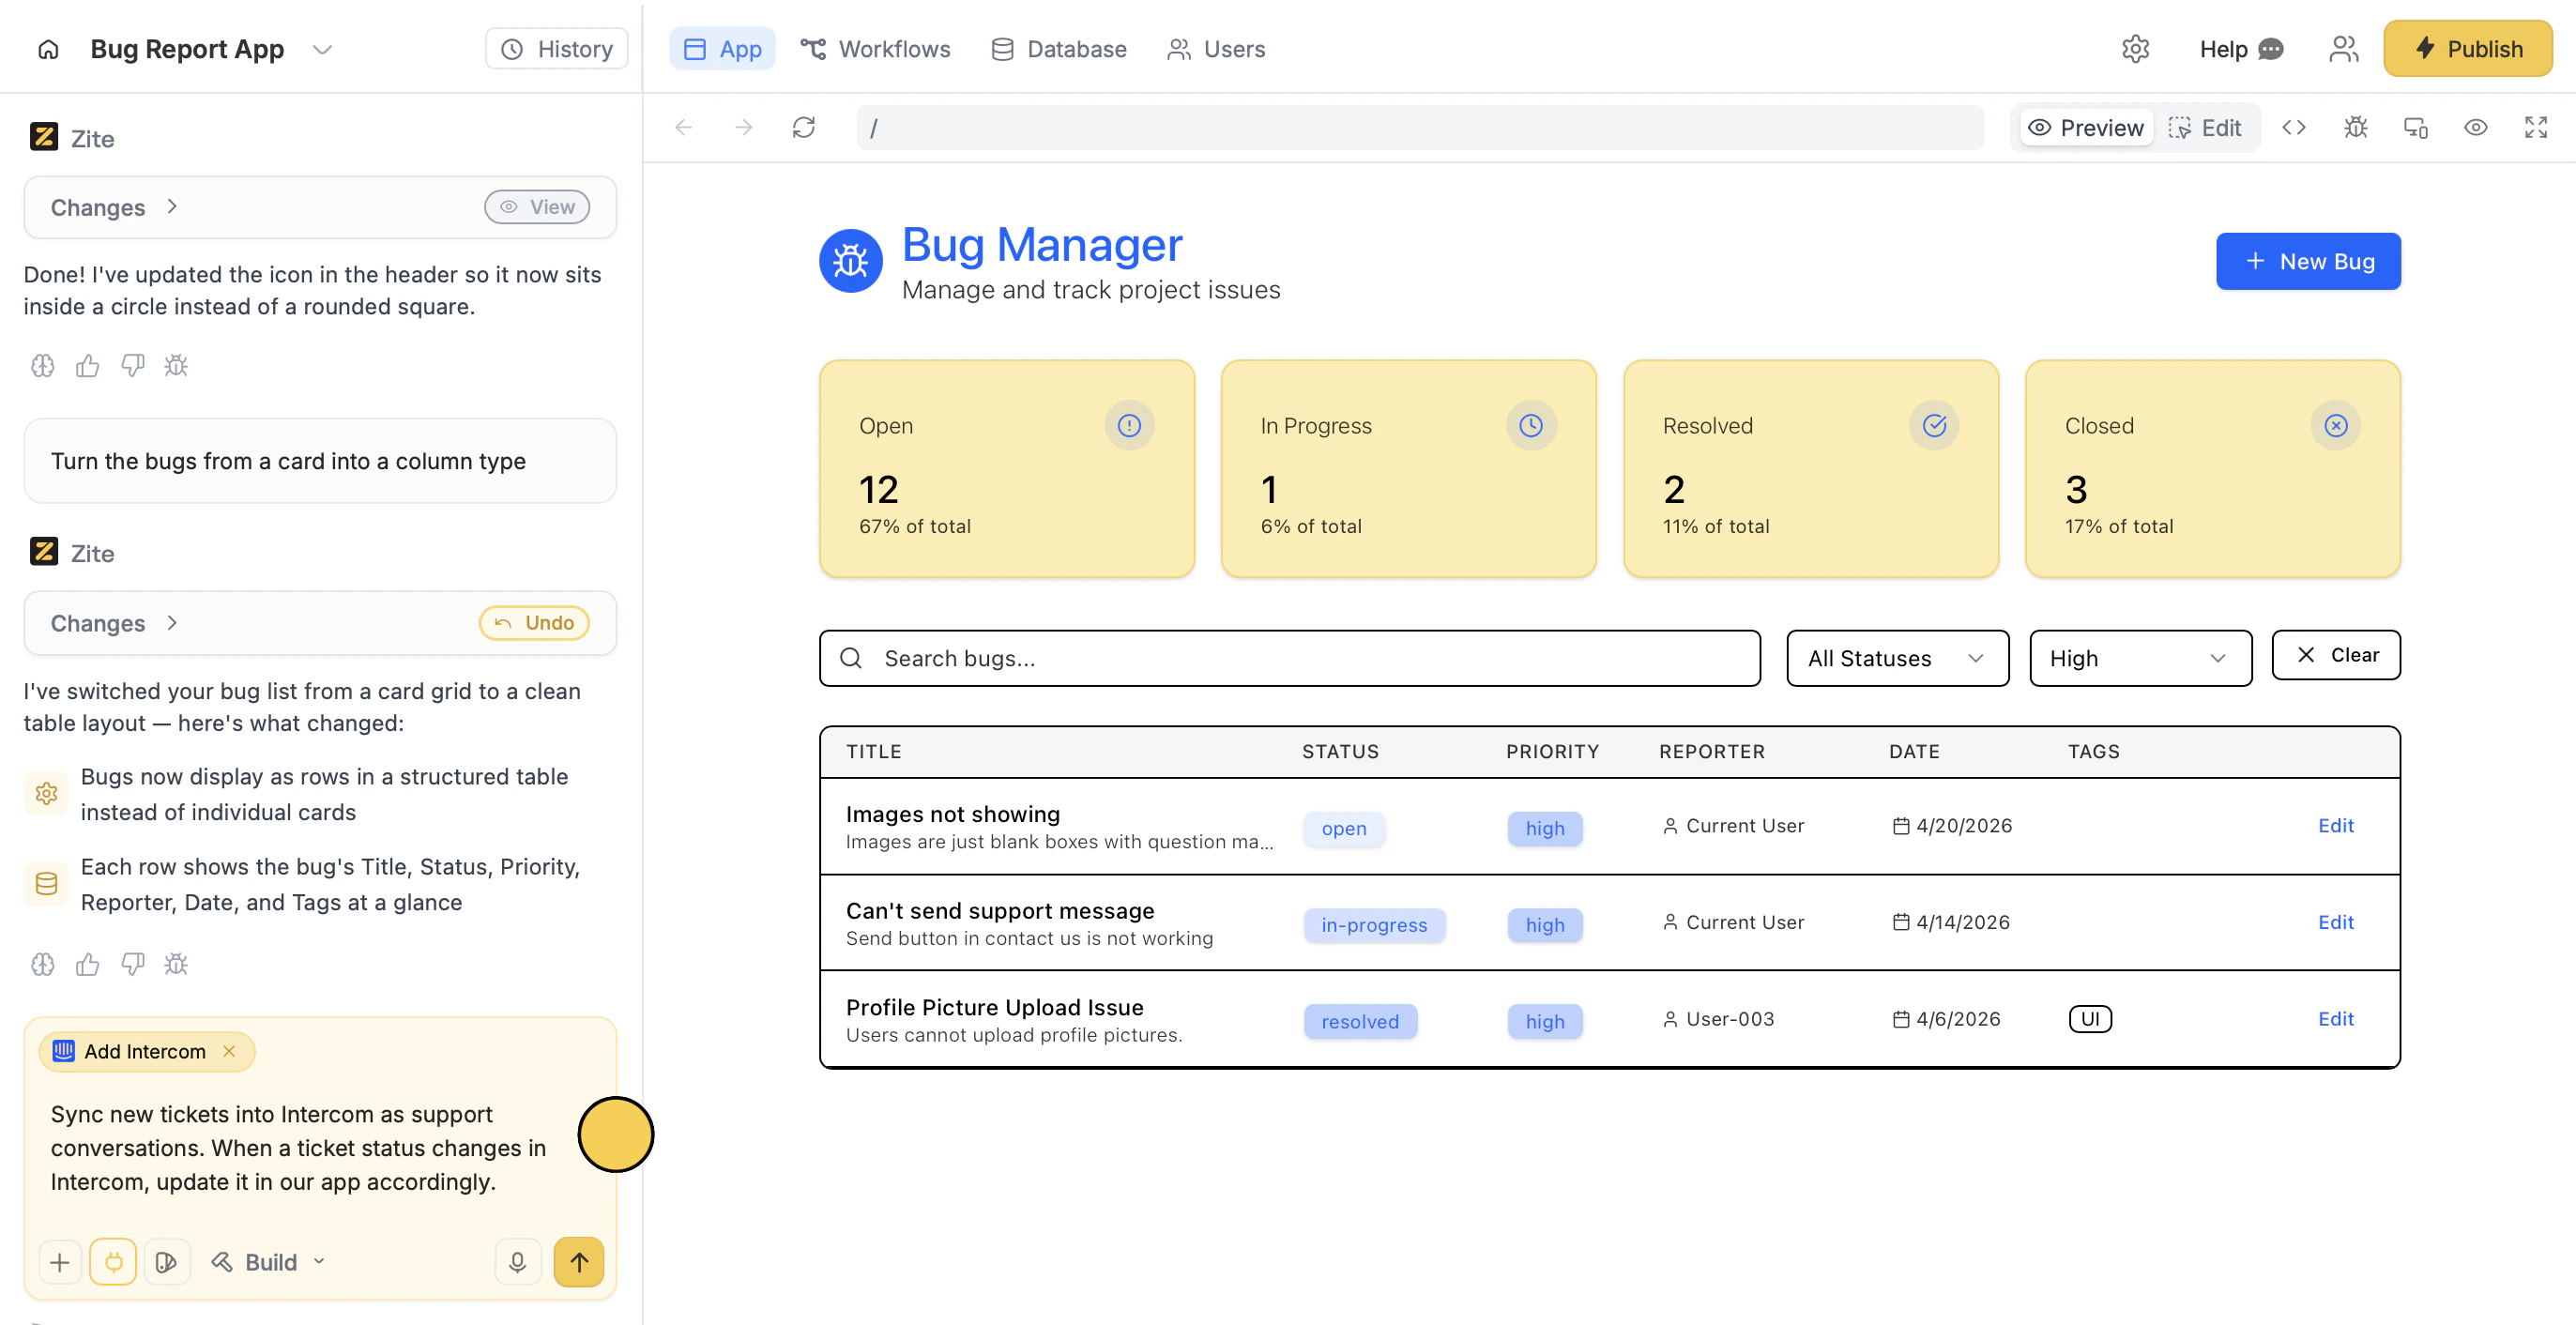
Task: Click Edit on Profile Picture Upload Issue row
Action: 2335,1018
